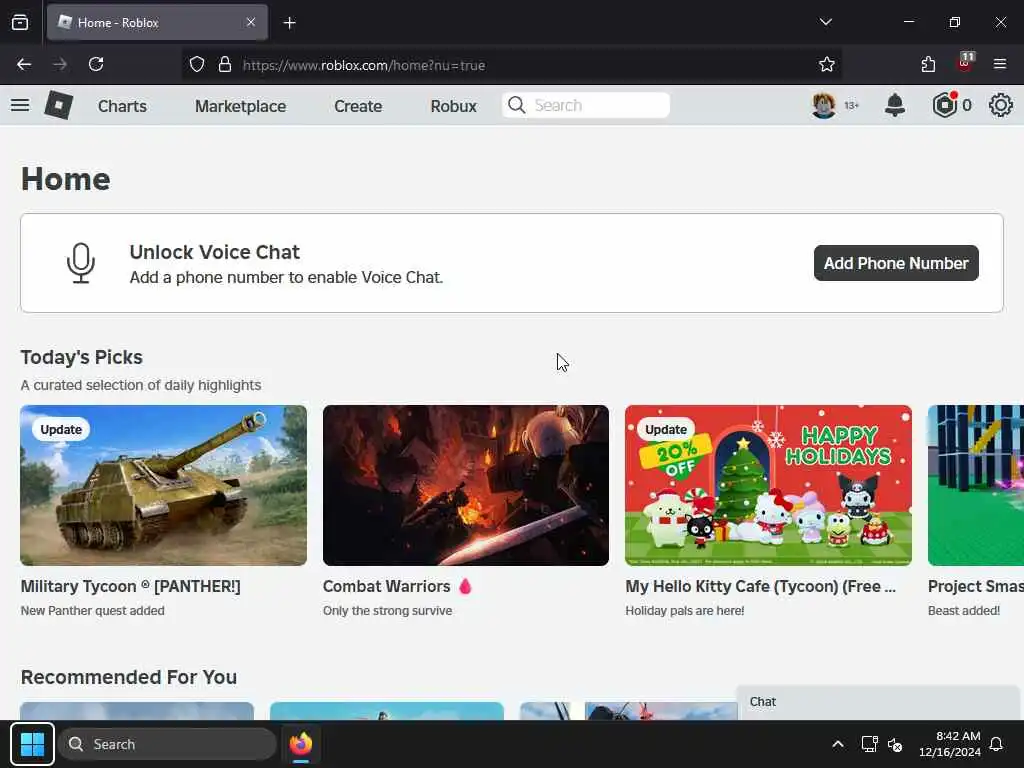Viewport: 1024px width, 768px height.
Task: Open the Combat Warriors game thumbnail
Action: pyautogui.click(x=466, y=485)
